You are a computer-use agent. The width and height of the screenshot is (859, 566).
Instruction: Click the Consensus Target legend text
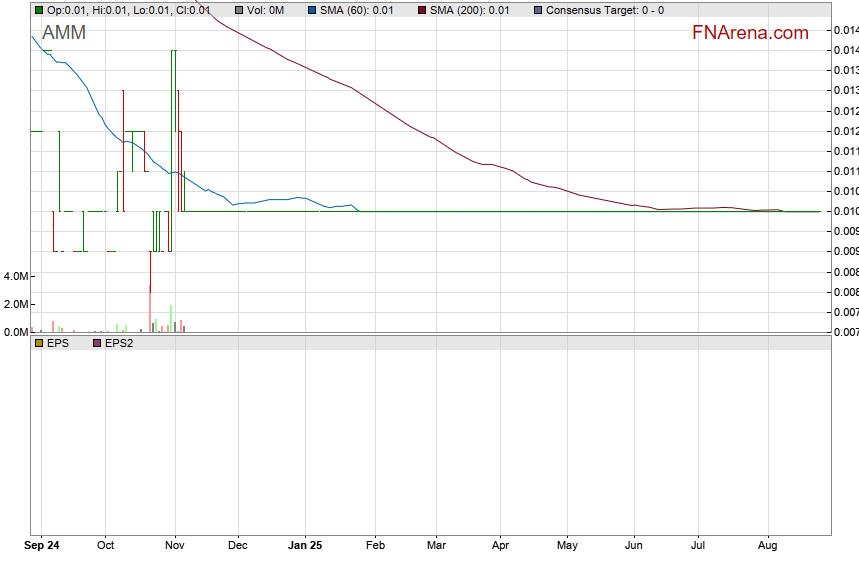point(605,10)
